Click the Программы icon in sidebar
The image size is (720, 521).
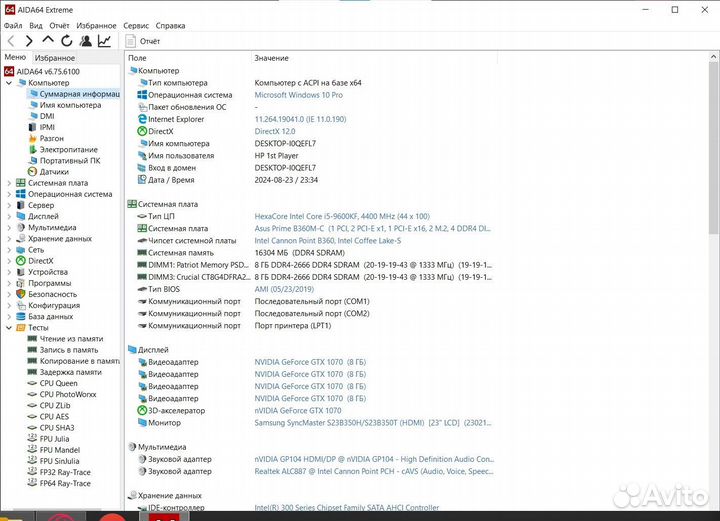click(x=21, y=283)
